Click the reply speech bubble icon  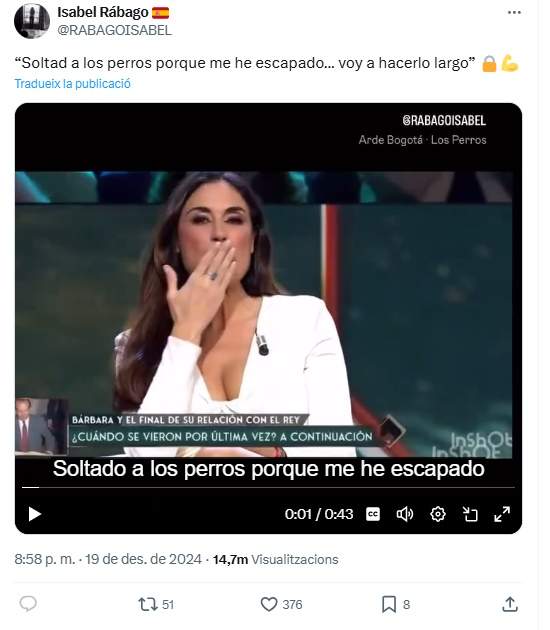(28, 604)
